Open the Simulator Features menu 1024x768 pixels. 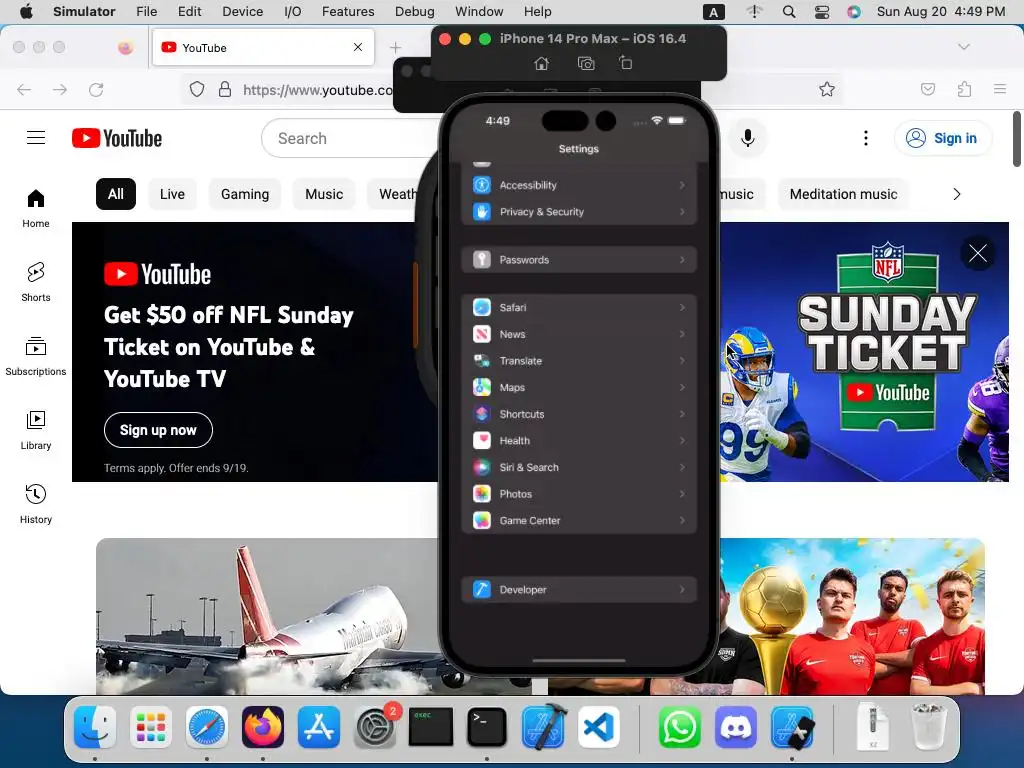(x=348, y=11)
